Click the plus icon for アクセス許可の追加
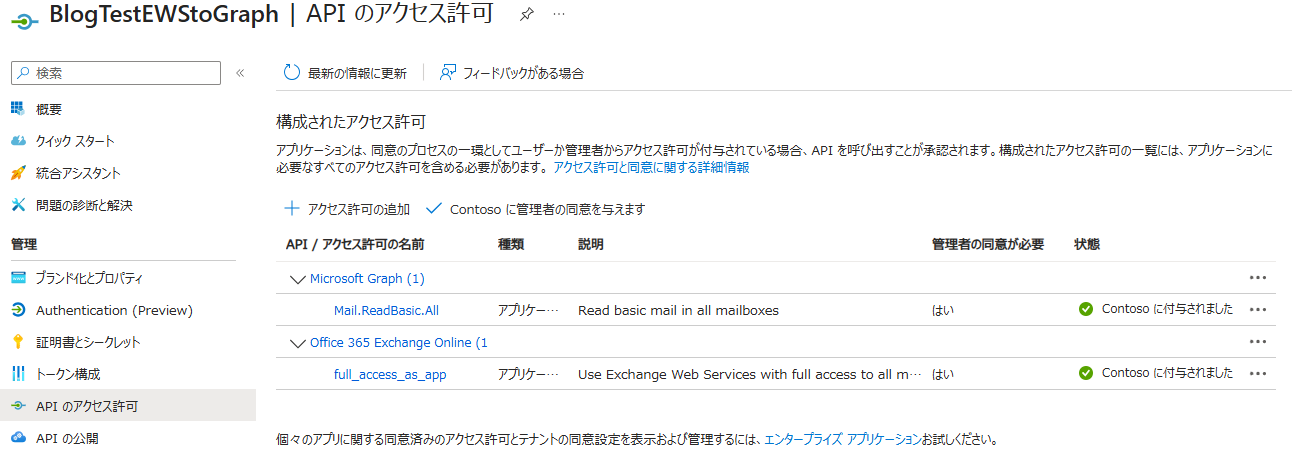Image resolution: width=1292 pixels, height=458 pixels. 292,209
